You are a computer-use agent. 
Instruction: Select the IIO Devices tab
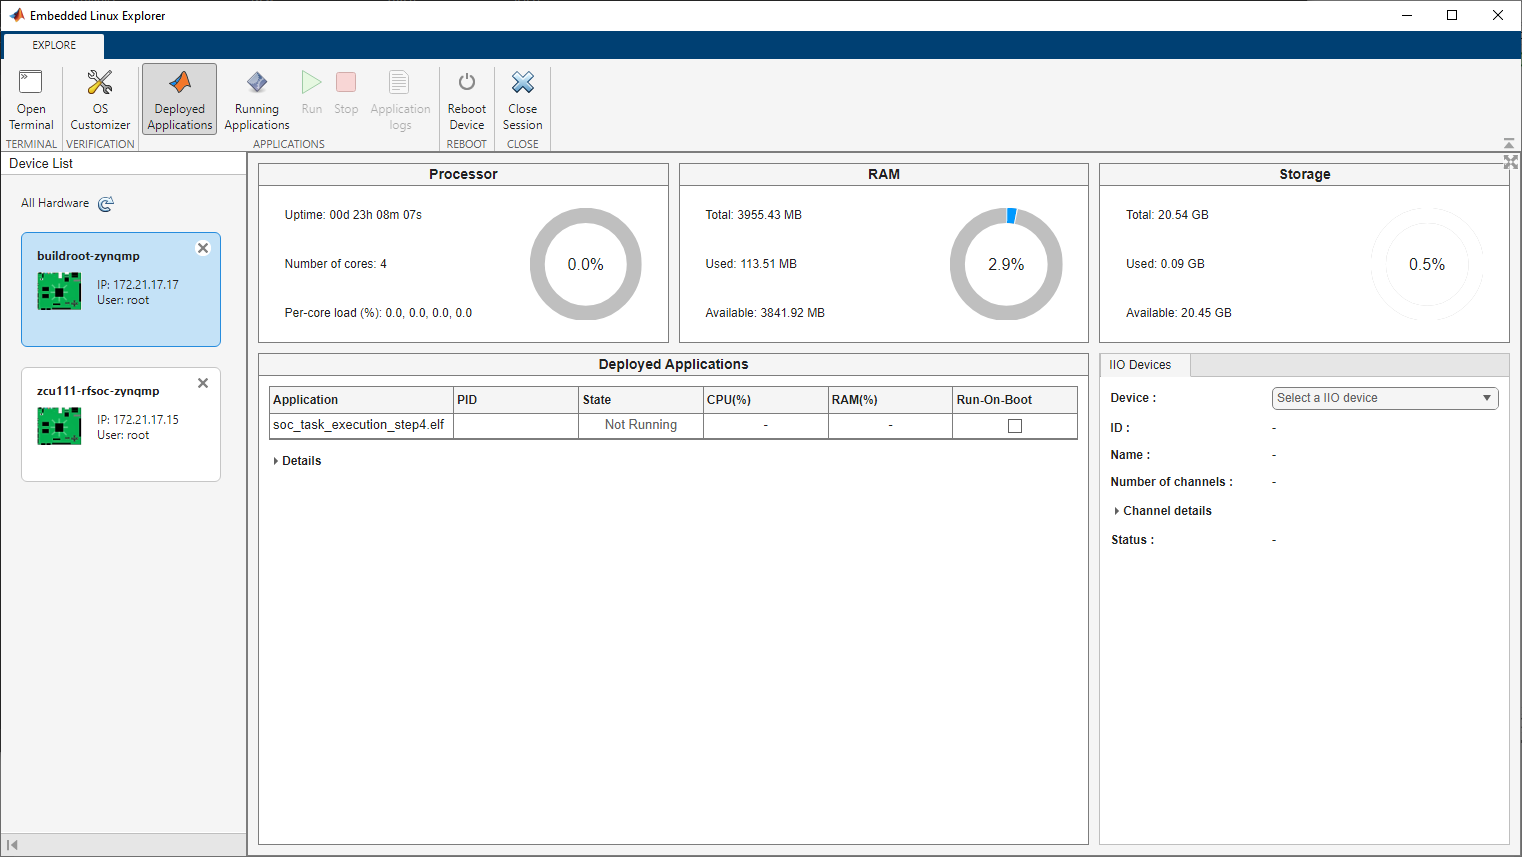tap(1140, 365)
